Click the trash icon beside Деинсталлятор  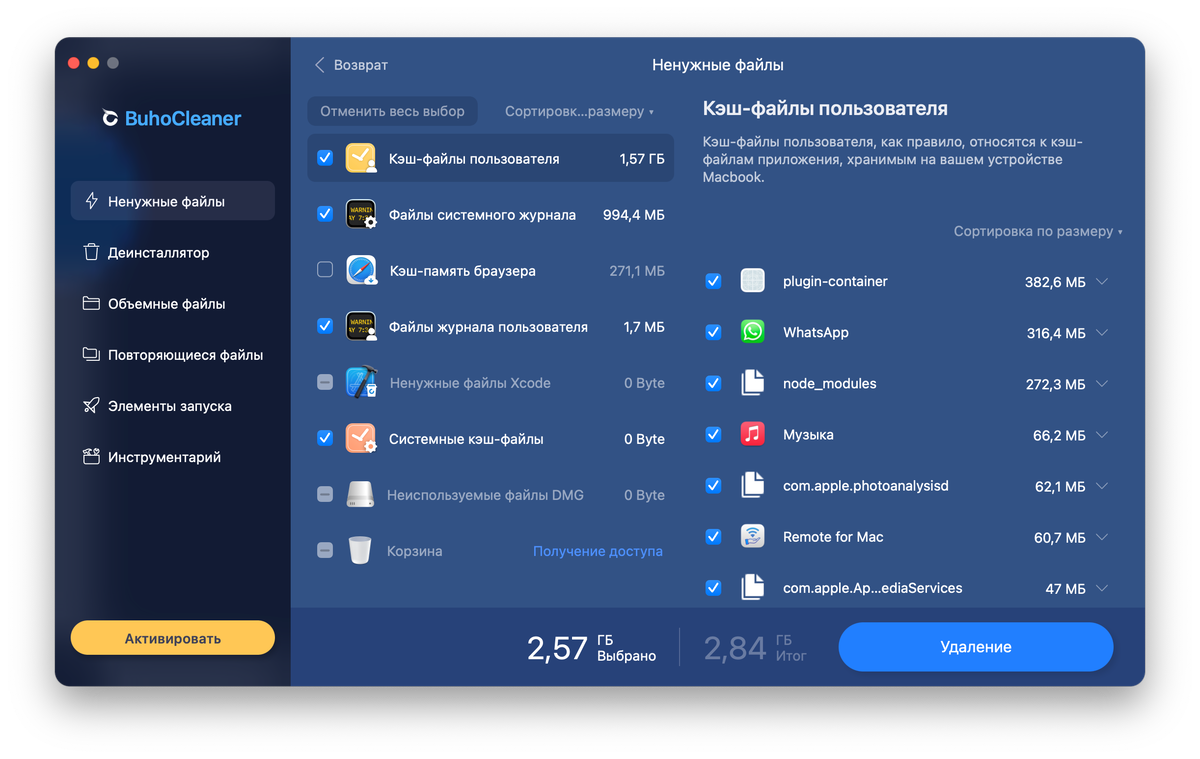[x=91, y=252]
